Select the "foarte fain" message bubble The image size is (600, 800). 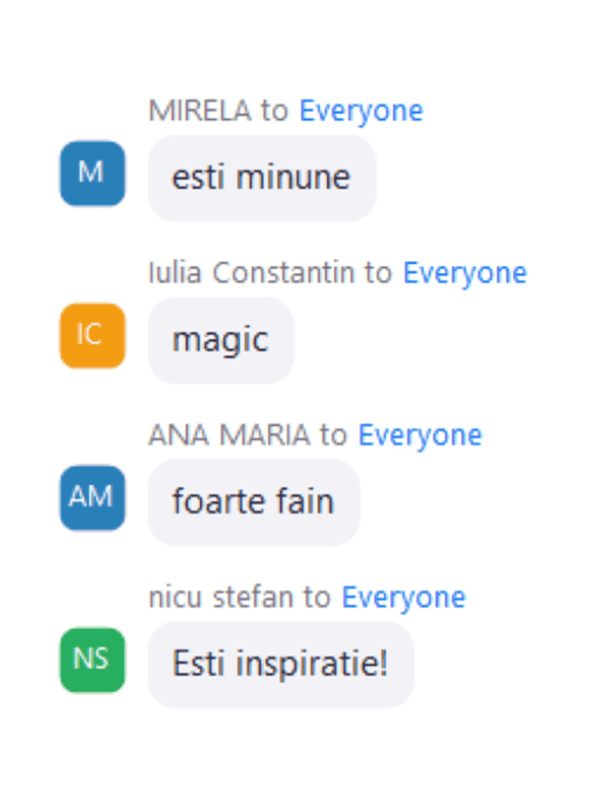[x=254, y=502]
